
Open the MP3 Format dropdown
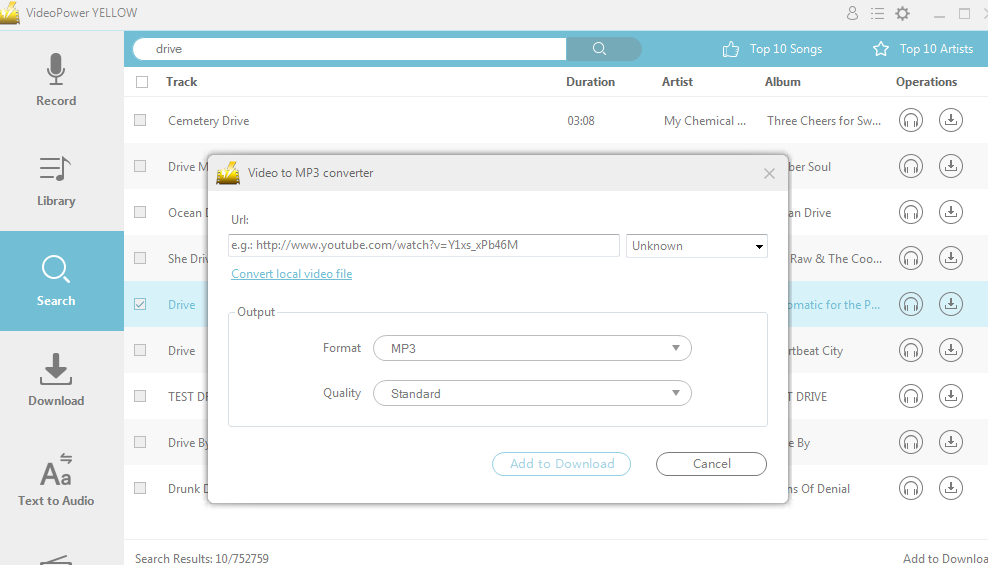click(532, 348)
